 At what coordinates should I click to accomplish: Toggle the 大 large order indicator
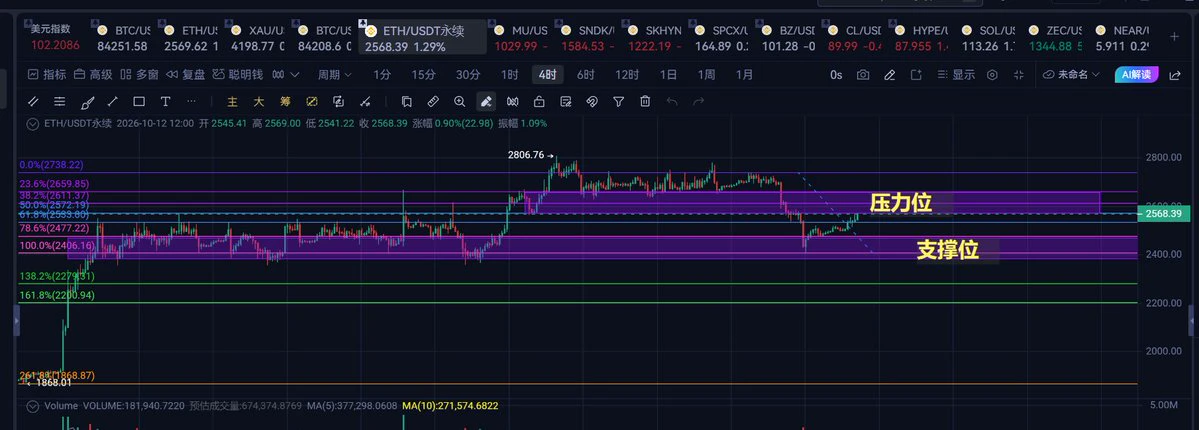pyautogui.click(x=259, y=101)
